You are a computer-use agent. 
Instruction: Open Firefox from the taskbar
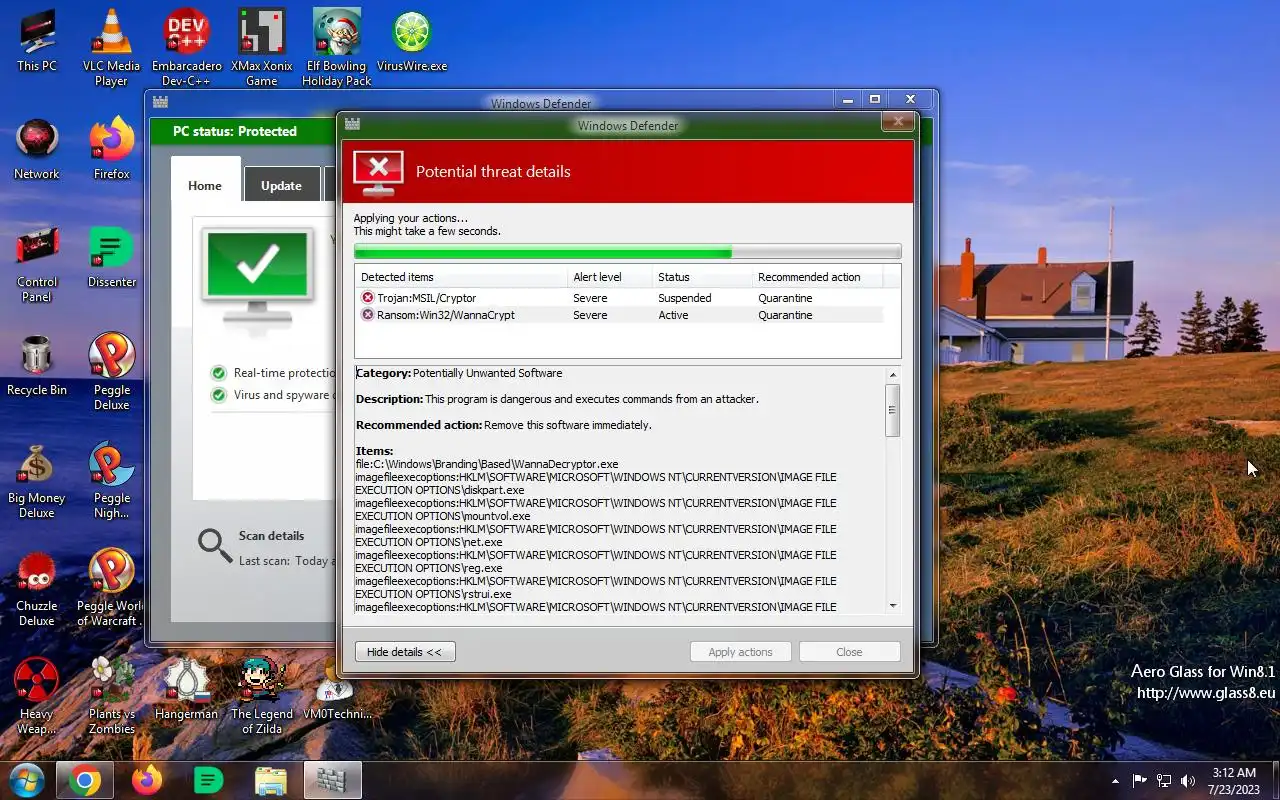pos(147,780)
